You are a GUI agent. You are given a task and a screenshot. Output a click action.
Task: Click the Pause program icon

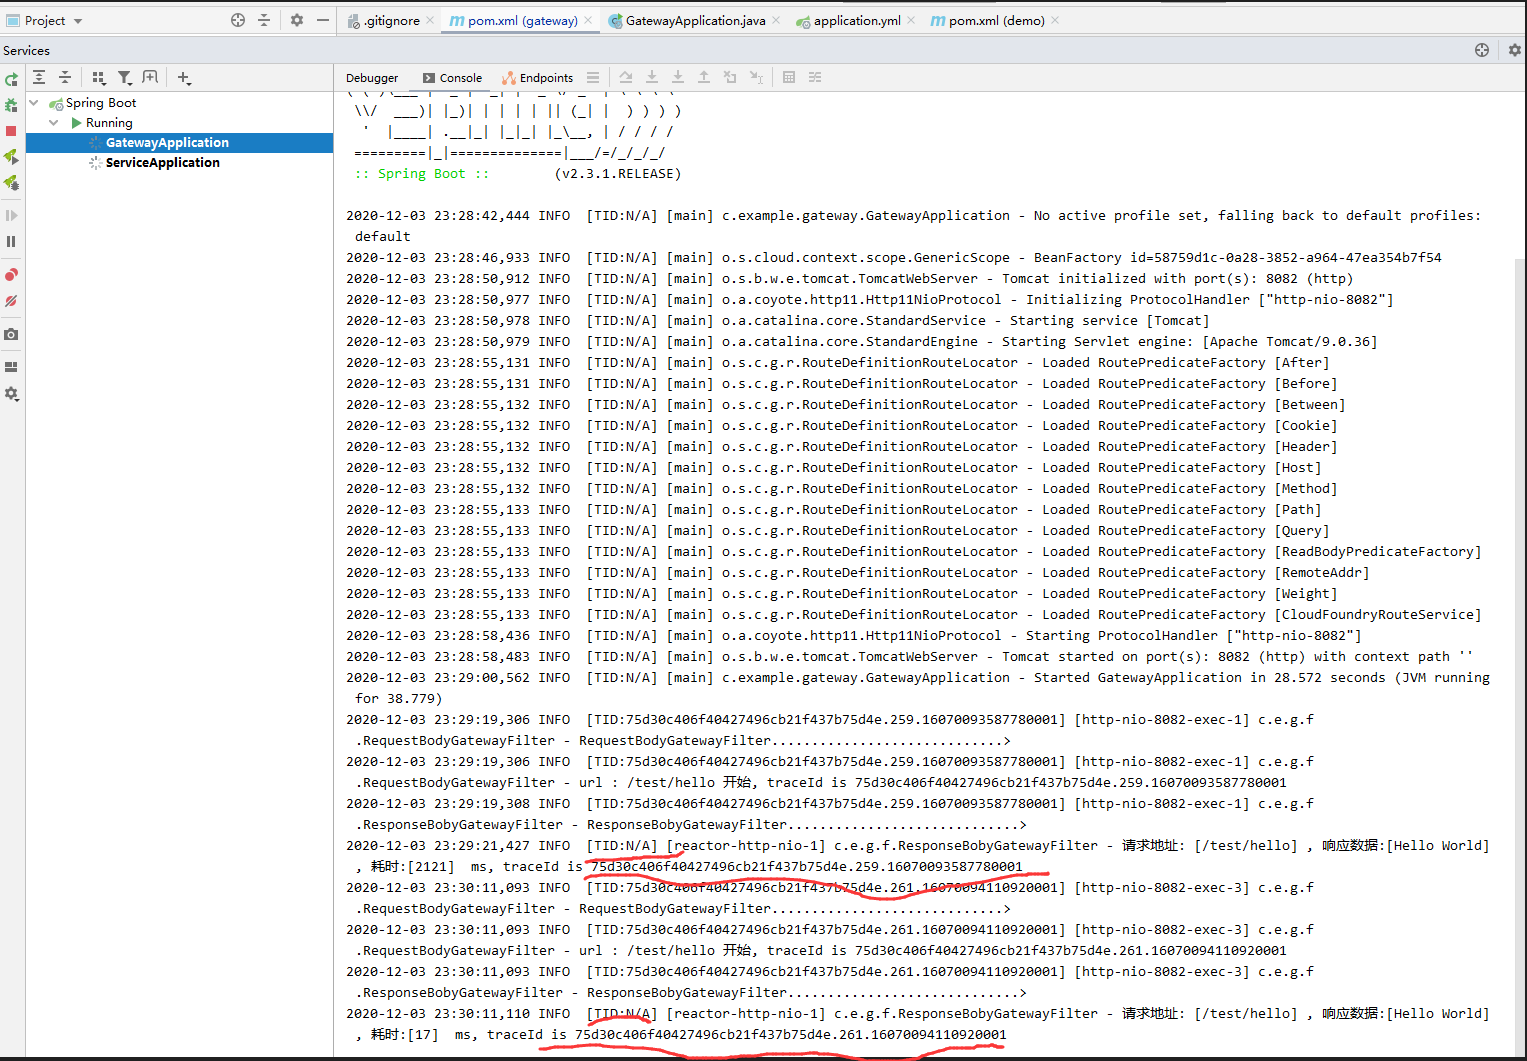tap(11, 241)
